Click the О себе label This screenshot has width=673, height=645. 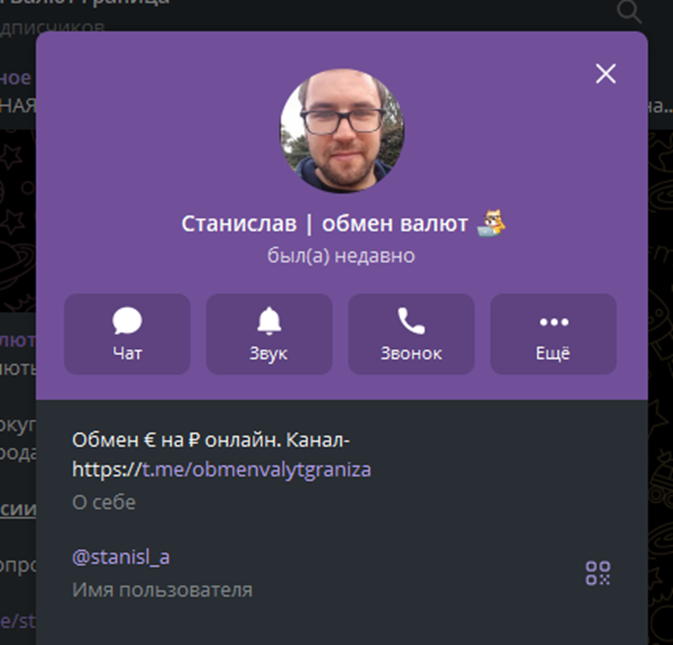(x=104, y=502)
